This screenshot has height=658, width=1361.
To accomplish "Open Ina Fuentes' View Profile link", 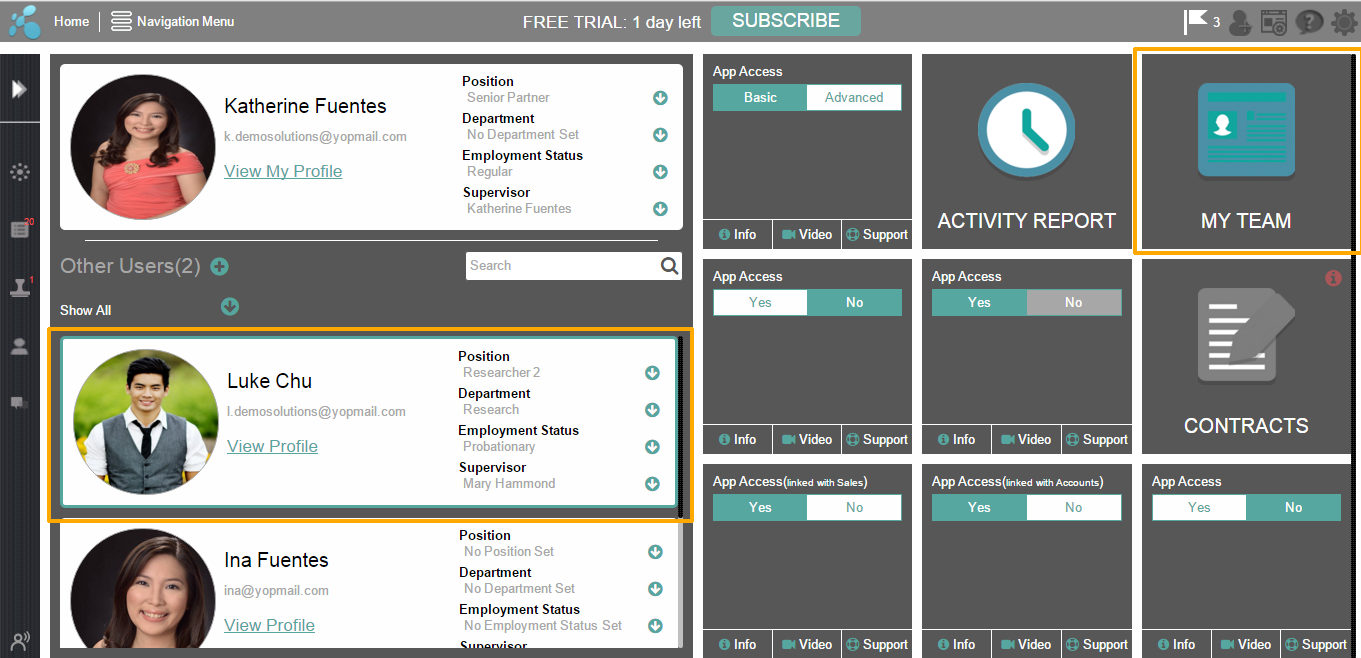I will [269, 626].
